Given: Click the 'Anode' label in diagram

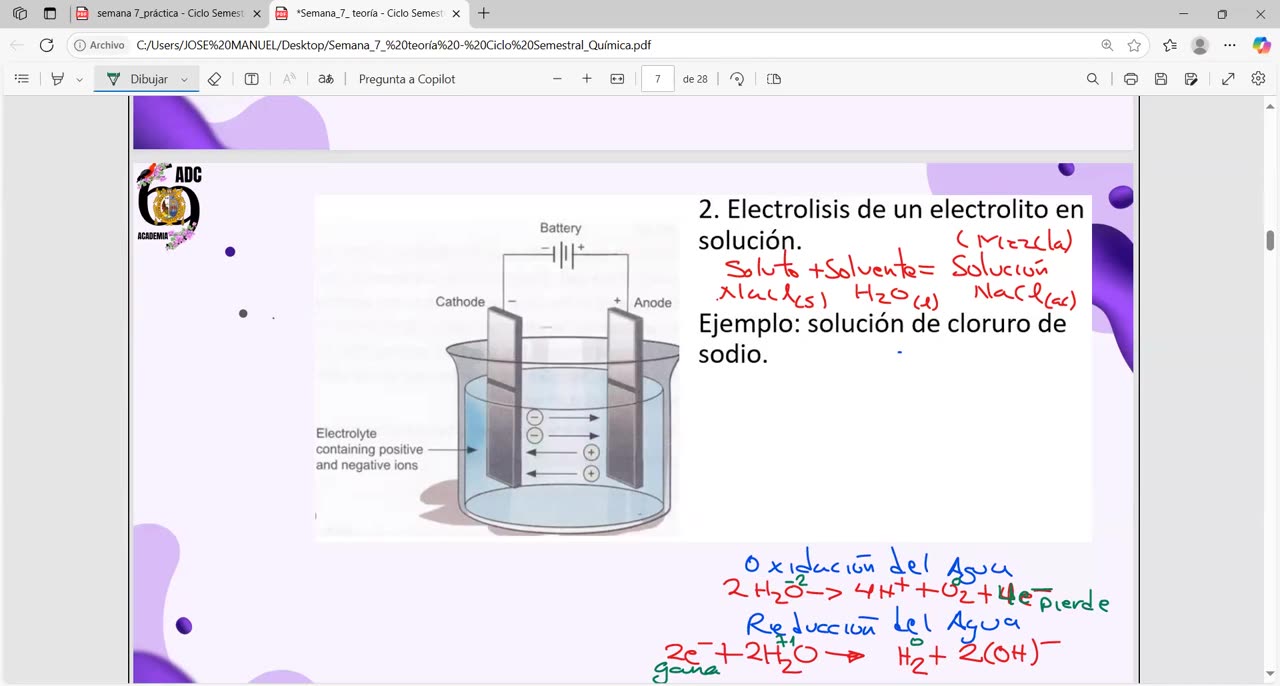Looking at the screenshot, I should [x=653, y=303].
